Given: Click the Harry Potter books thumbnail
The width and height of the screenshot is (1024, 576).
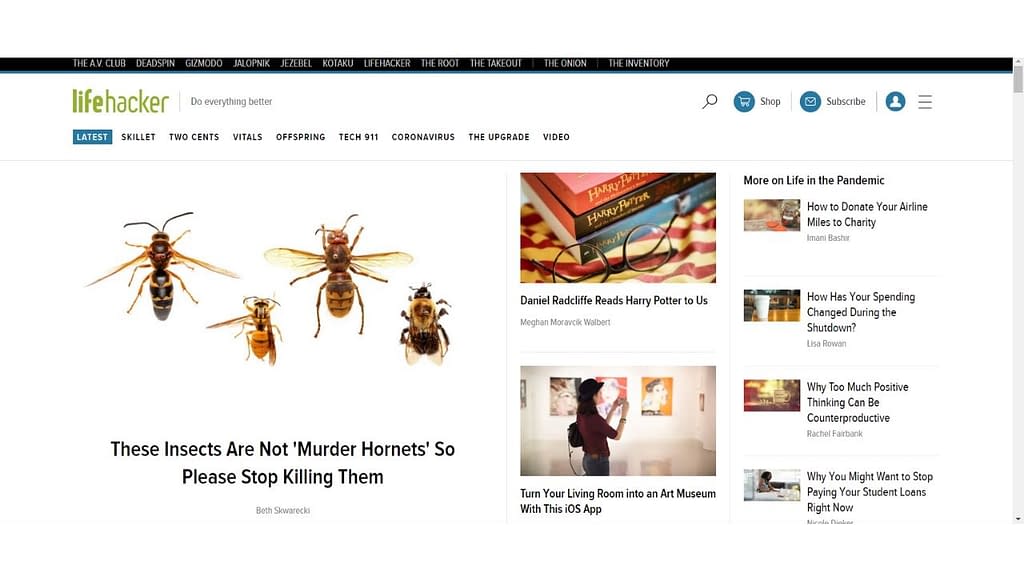Looking at the screenshot, I should click(618, 228).
